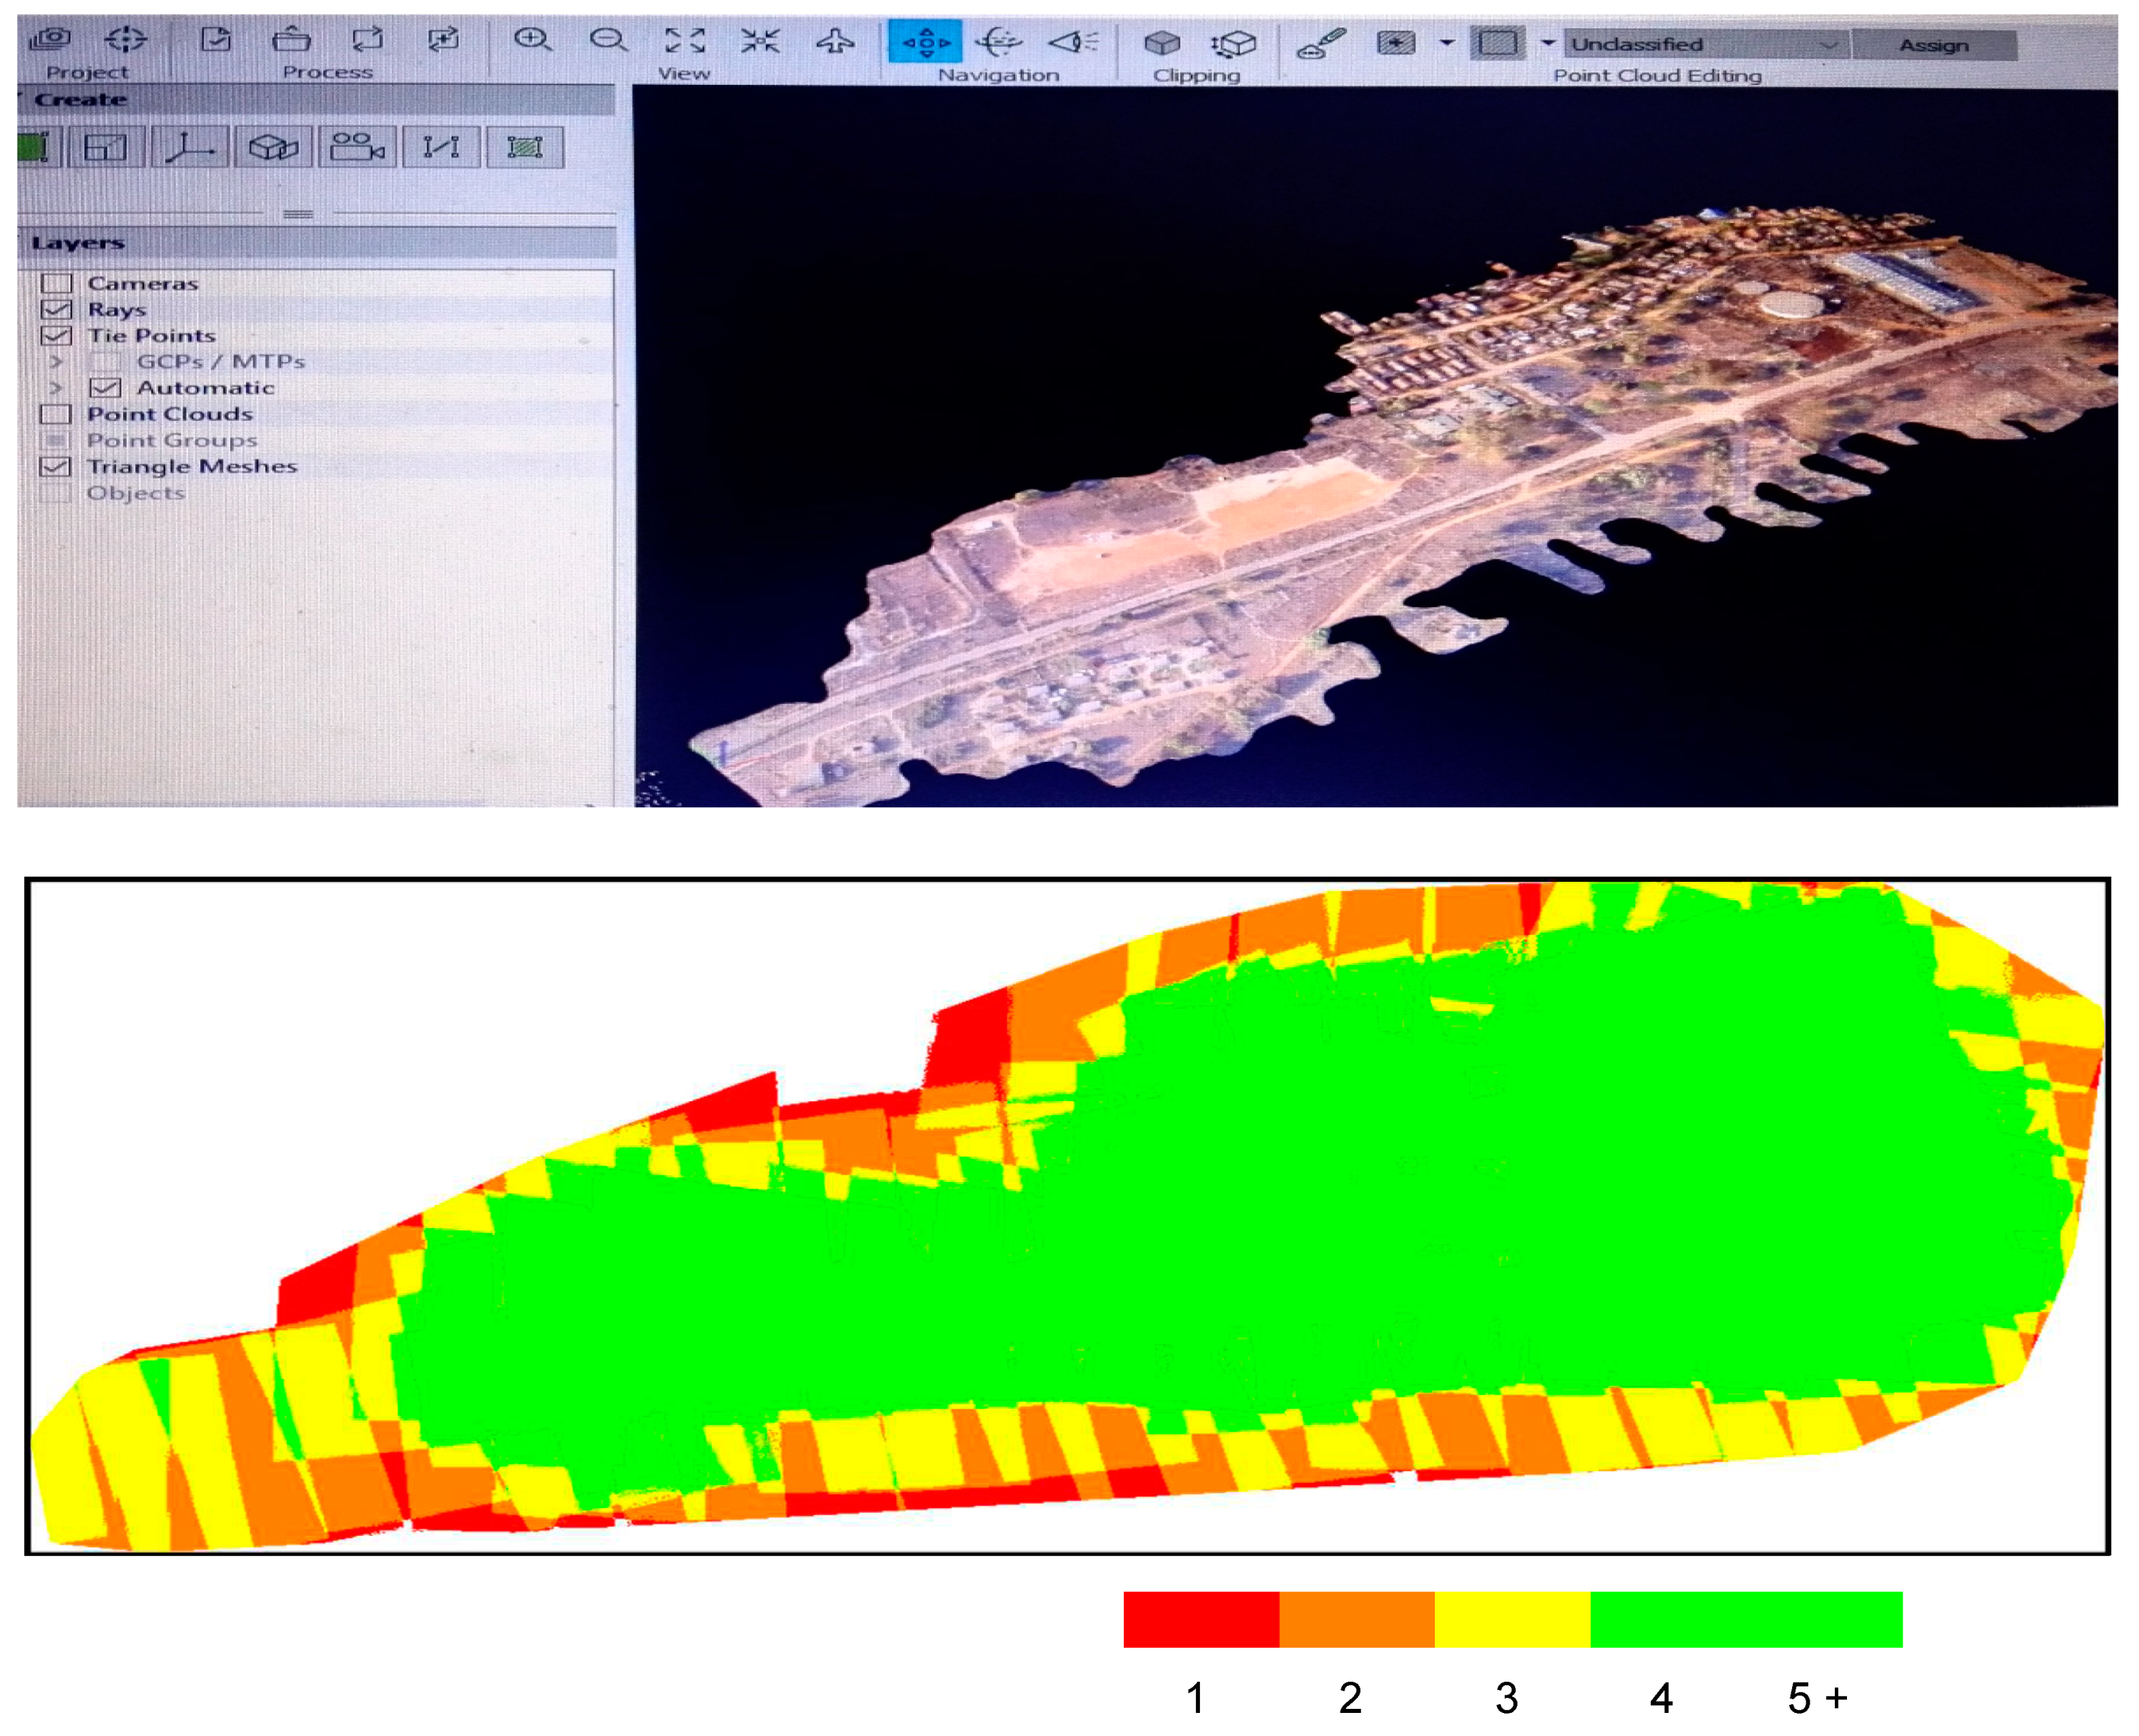Expand the Automatic tie points node
This screenshot has height=1736, width=2139.
tap(56, 388)
